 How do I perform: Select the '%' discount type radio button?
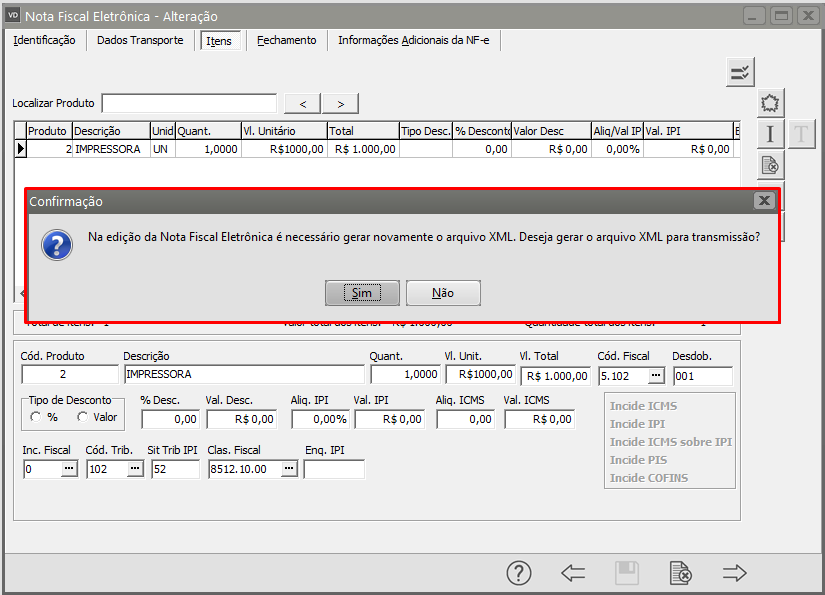pos(36,417)
